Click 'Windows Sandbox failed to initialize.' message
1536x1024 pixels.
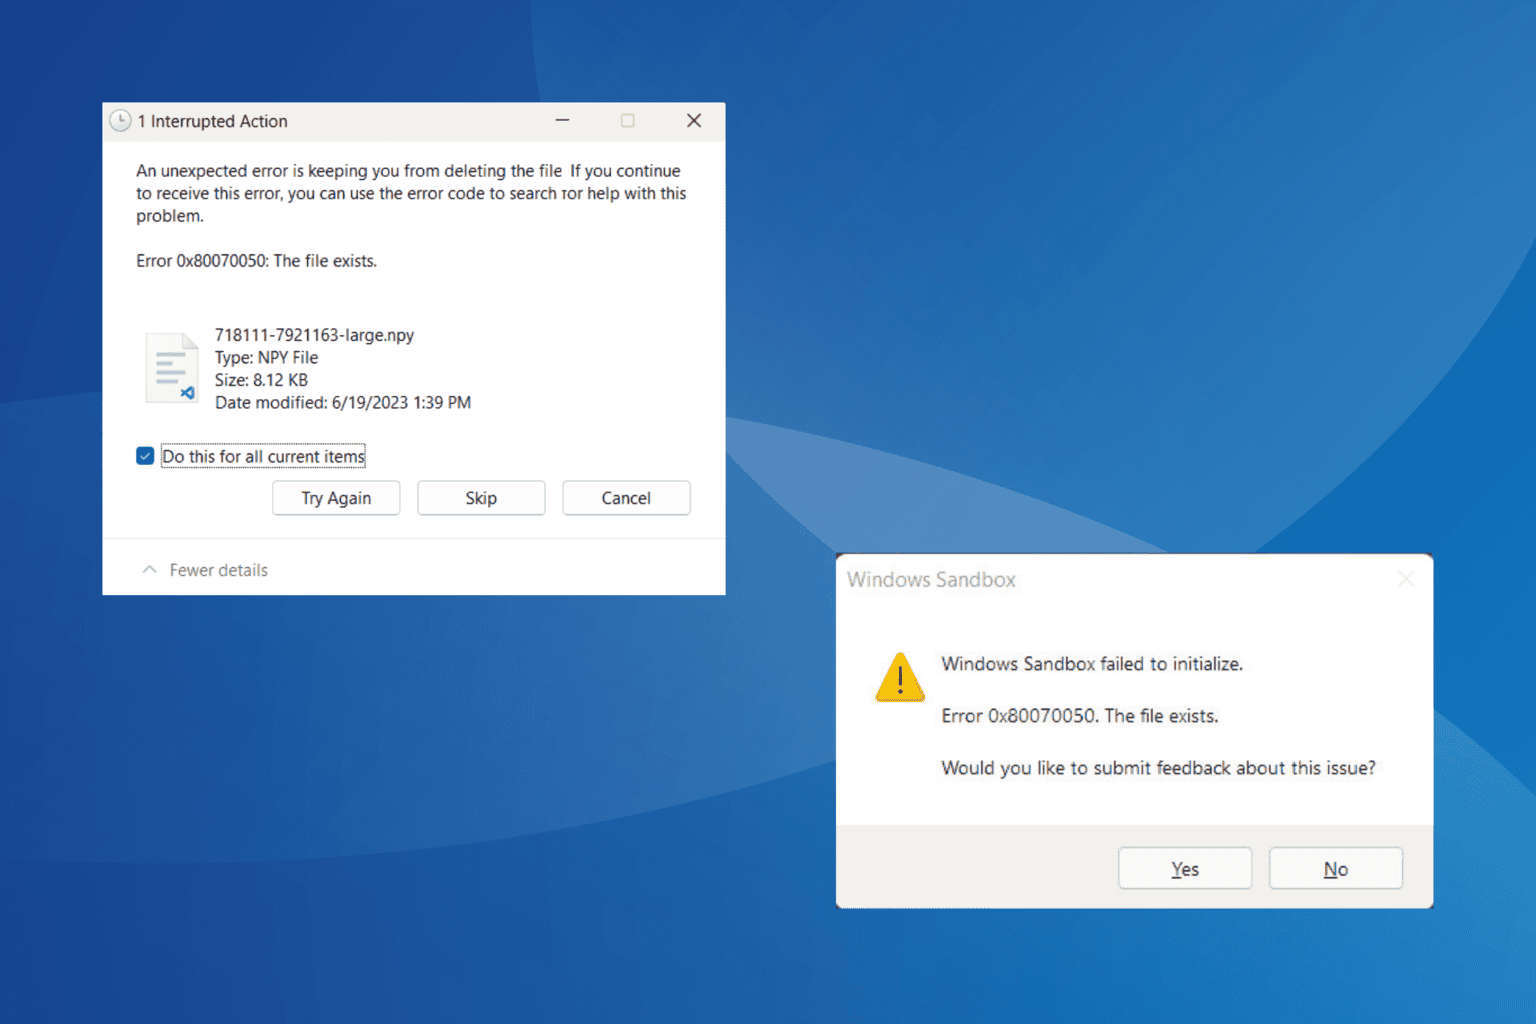point(1092,664)
